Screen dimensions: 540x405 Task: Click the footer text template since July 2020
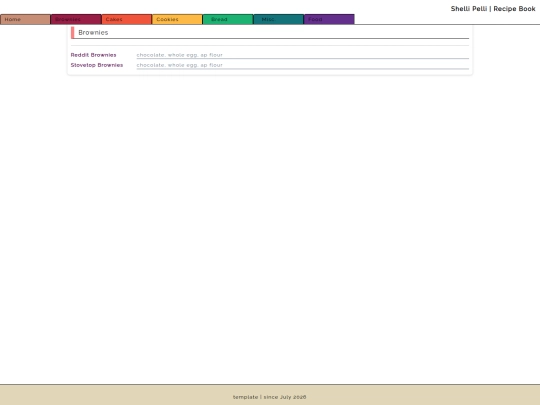[x=270, y=397]
